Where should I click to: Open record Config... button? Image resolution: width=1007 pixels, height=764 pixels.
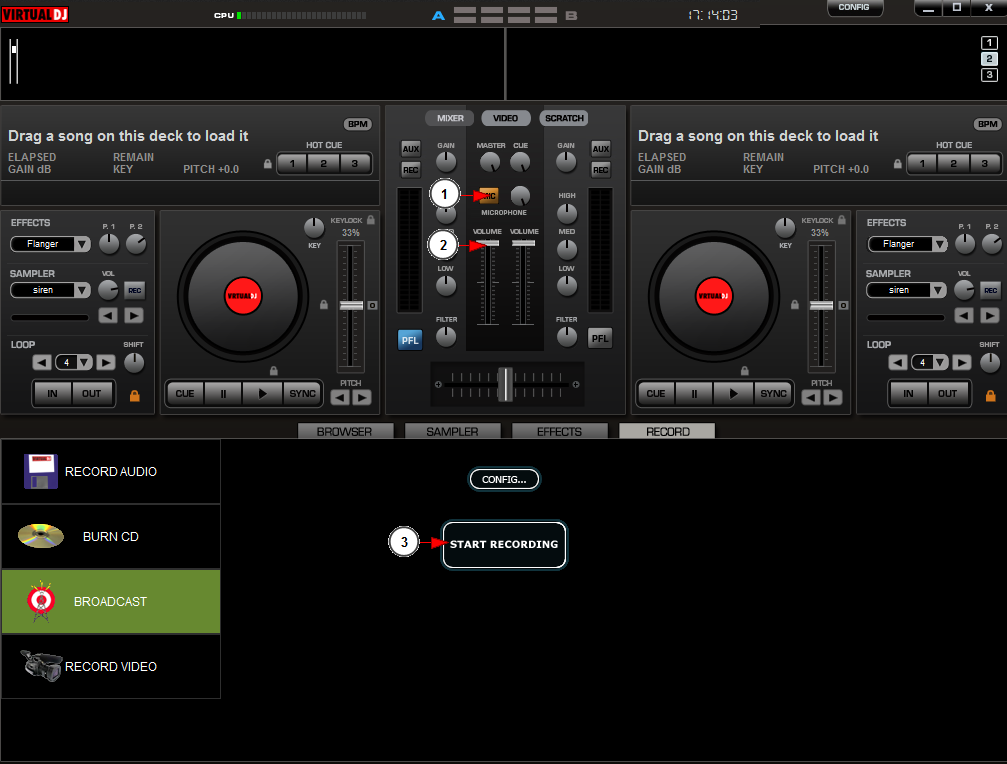point(504,480)
